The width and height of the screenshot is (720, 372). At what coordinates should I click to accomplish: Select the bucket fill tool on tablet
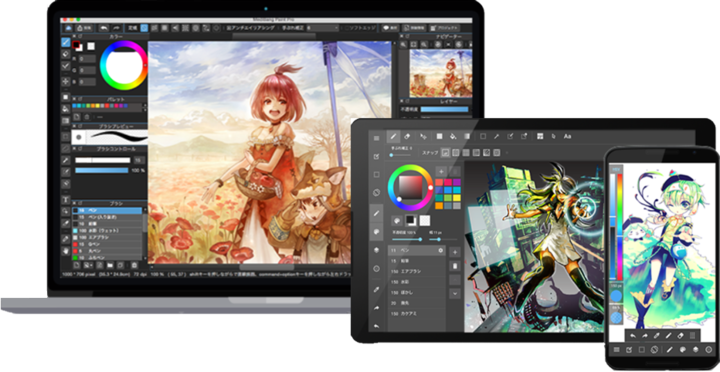[x=453, y=136]
